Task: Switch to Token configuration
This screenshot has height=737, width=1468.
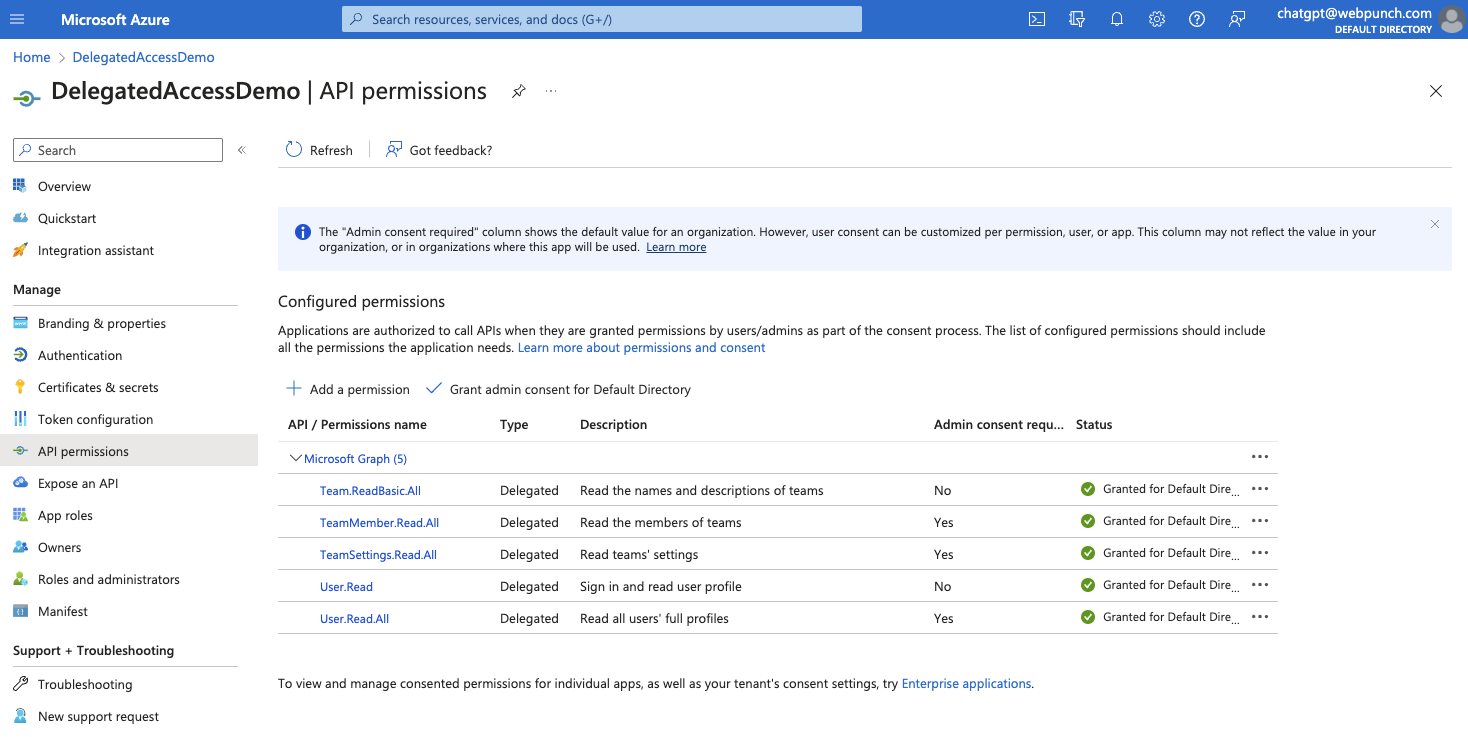Action: click(x=95, y=419)
